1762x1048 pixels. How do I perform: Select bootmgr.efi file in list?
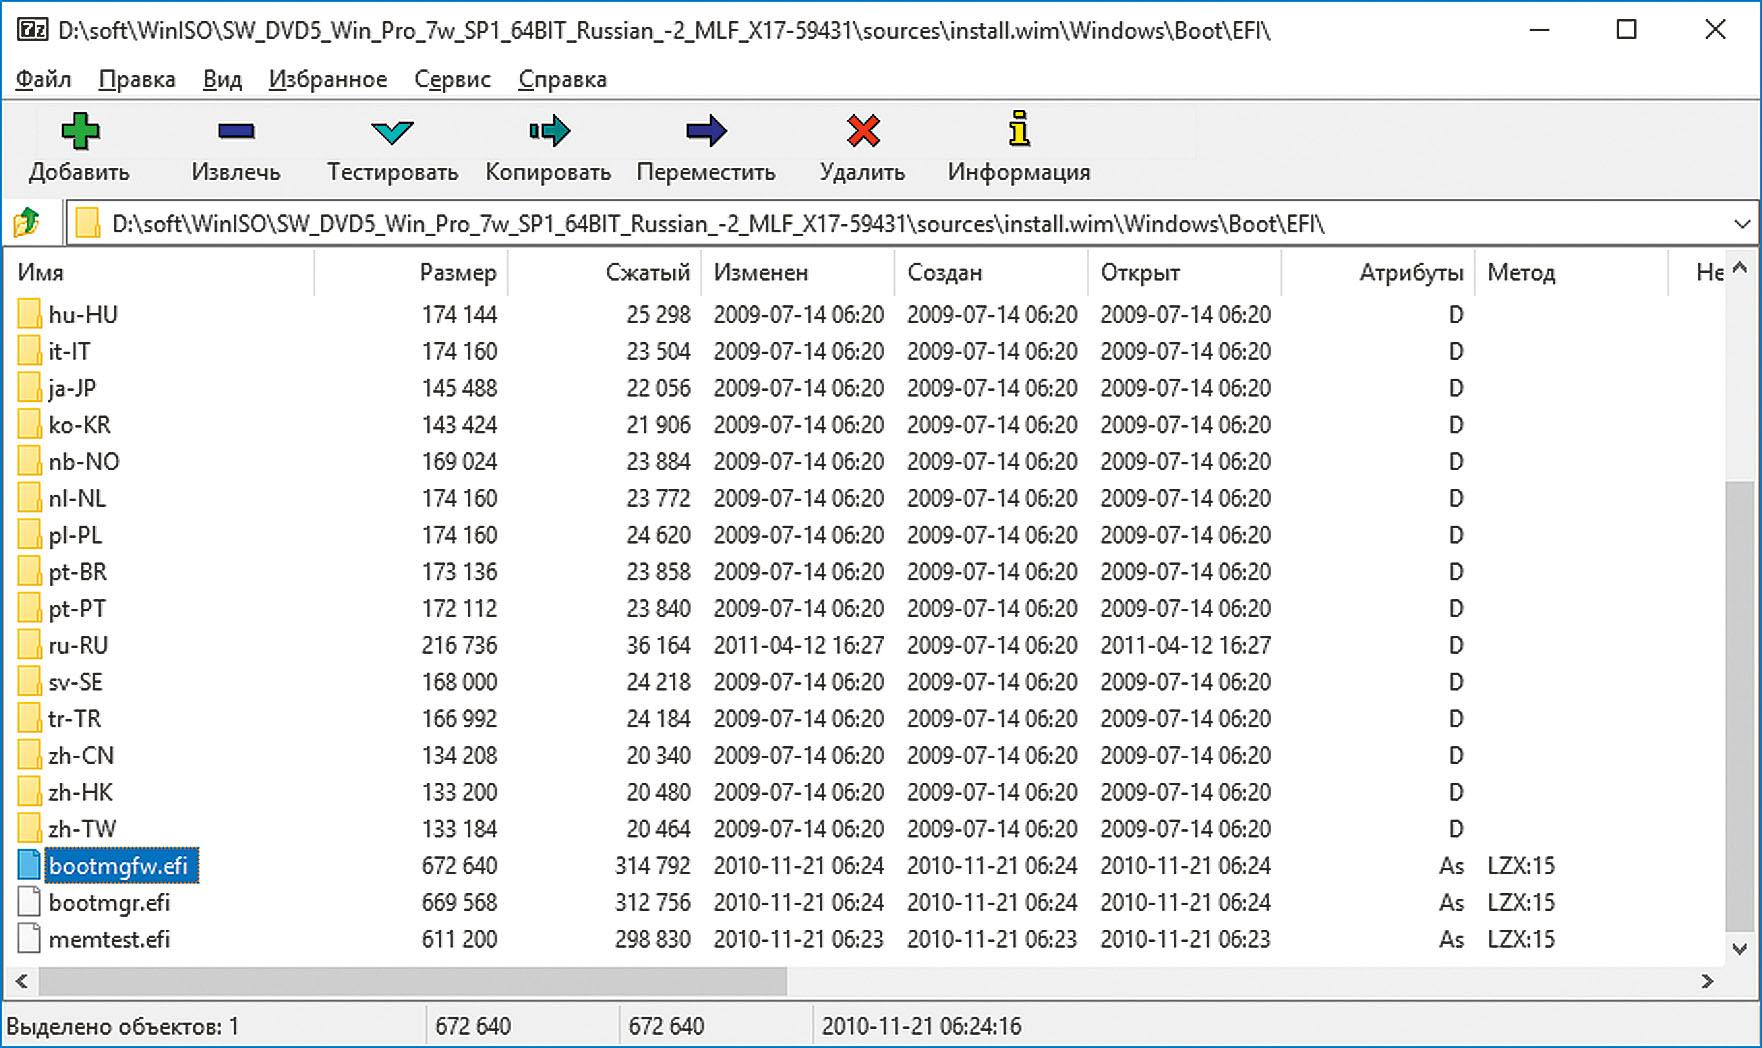click(109, 902)
